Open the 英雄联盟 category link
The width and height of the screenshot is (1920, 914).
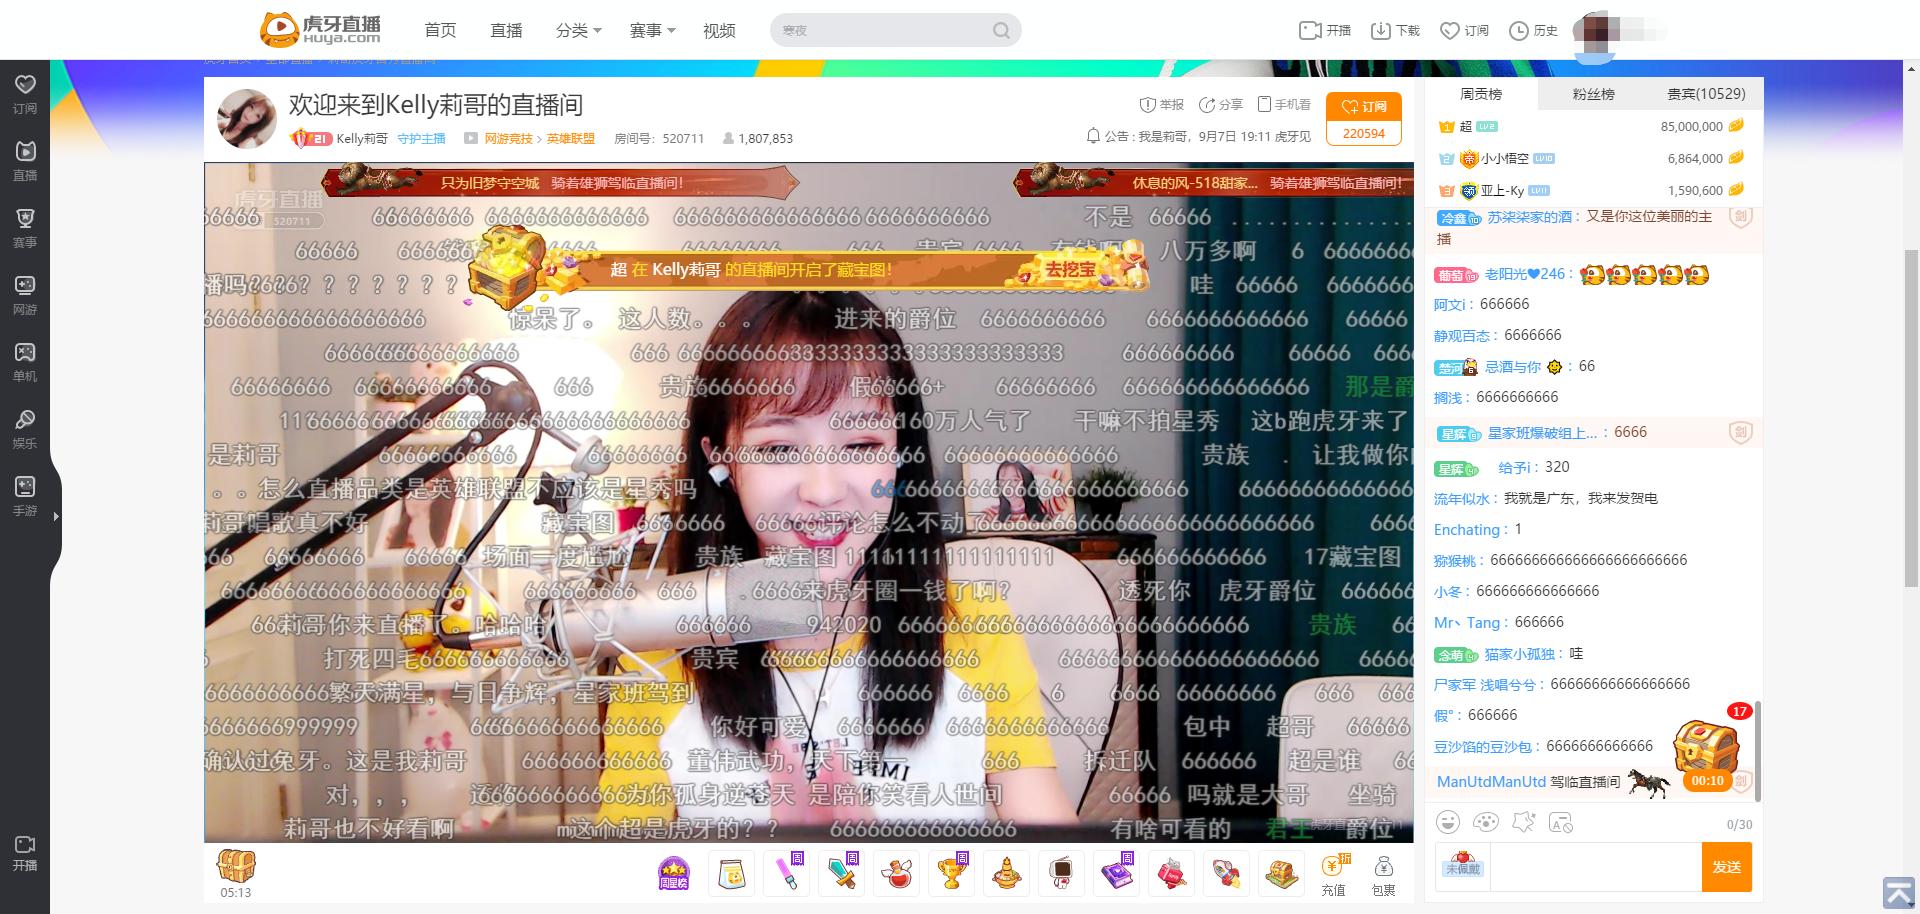pos(570,139)
